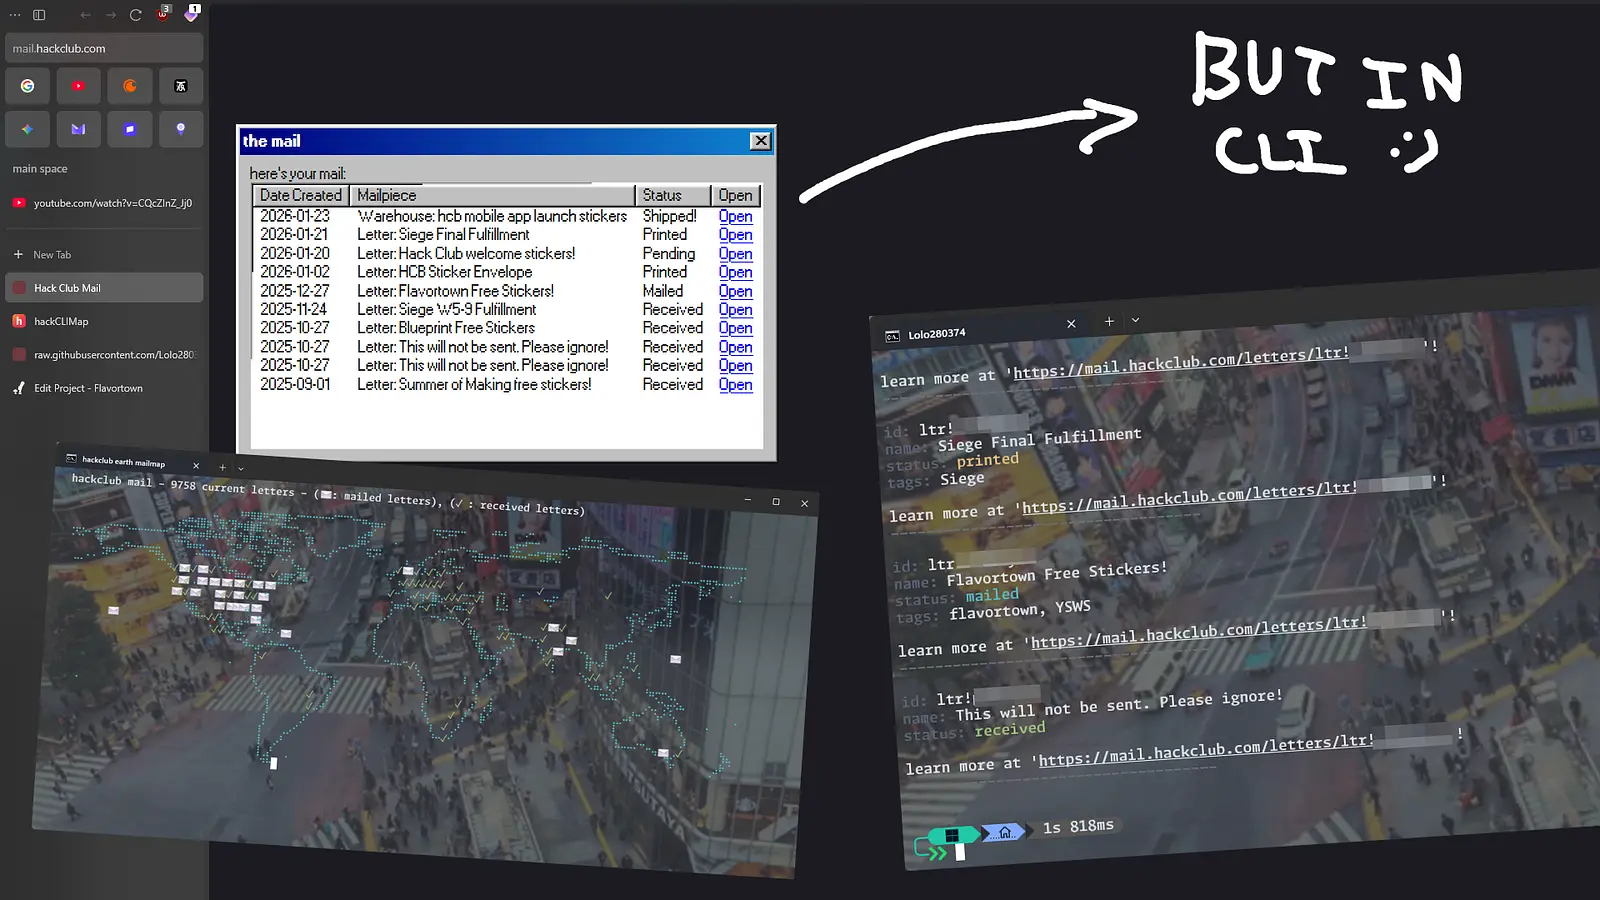Open the Gemini sparkle shortcut icon
Screen dimensions: 1600x900
pyautogui.click(x=27, y=129)
